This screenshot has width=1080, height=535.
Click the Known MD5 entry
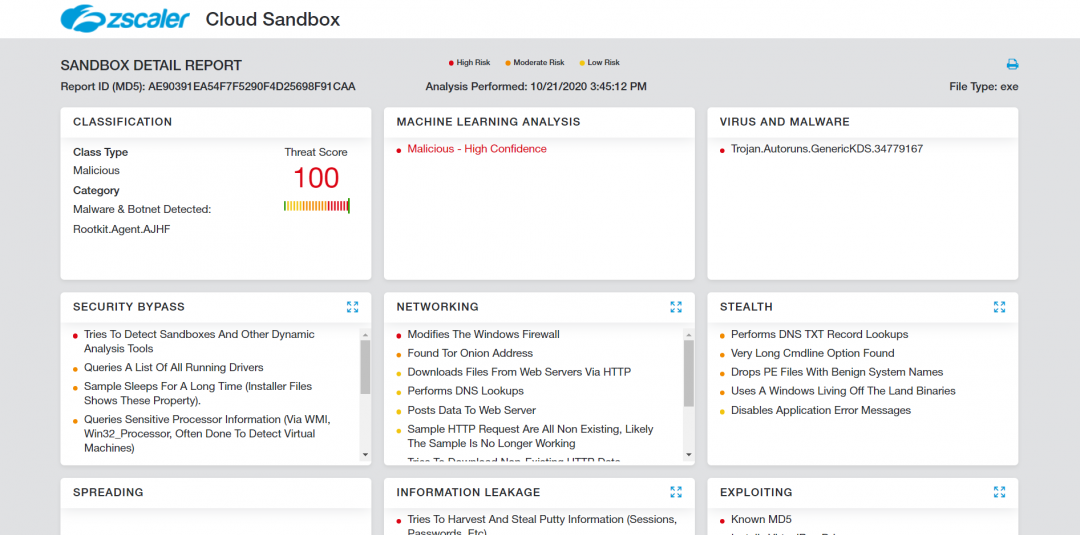pyautogui.click(x=759, y=520)
